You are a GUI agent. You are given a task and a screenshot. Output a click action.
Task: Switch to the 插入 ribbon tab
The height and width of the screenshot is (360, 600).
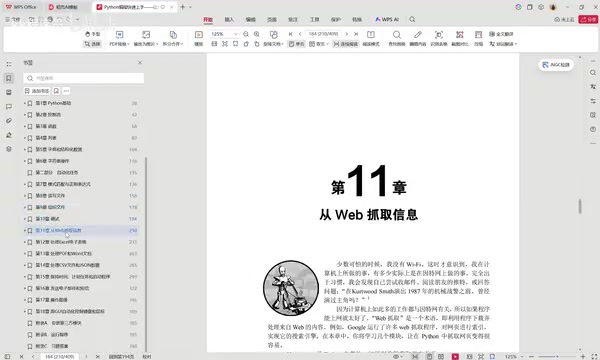point(229,20)
